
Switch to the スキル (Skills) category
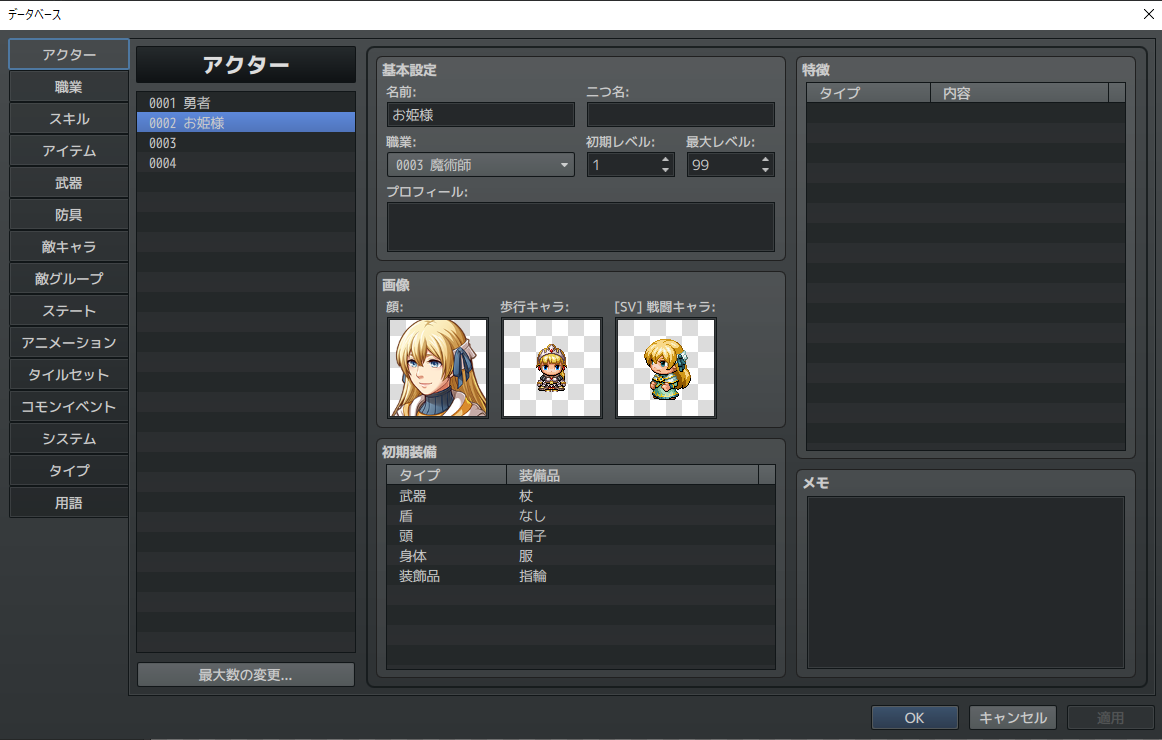[x=68, y=118]
